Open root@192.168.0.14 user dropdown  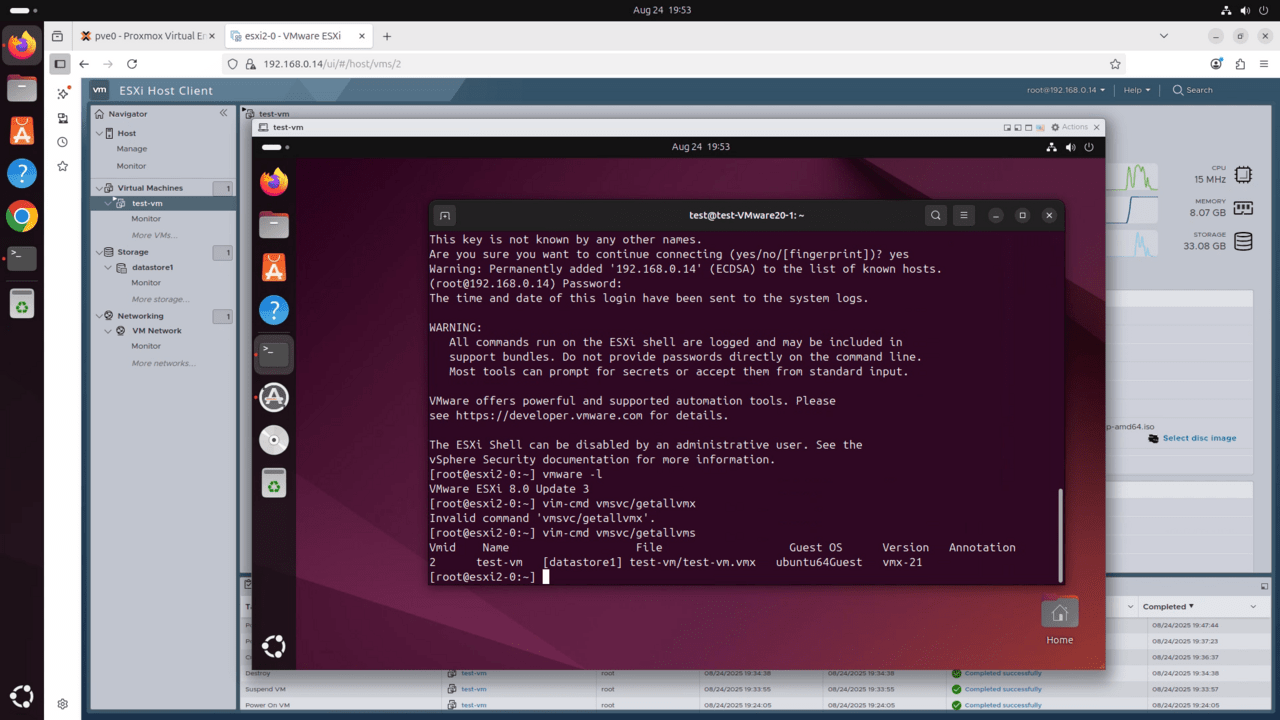click(1066, 90)
